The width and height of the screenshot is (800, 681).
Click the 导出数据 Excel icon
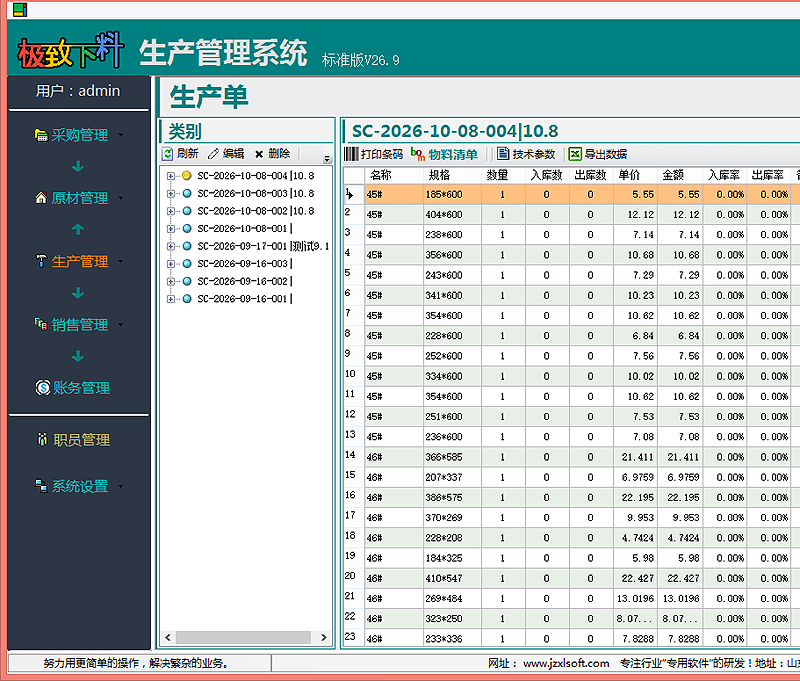[575, 154]
